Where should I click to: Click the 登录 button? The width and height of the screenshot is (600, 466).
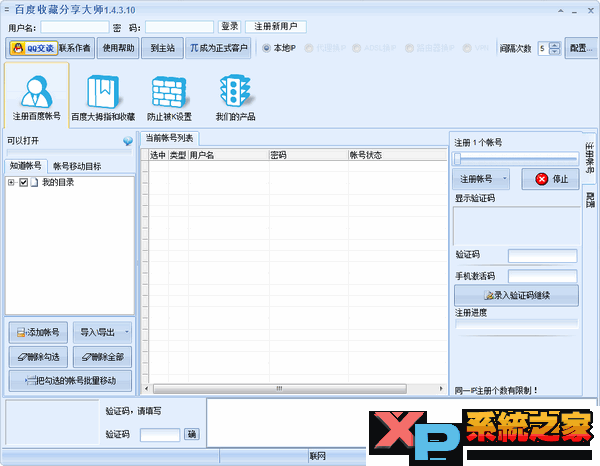(x=230, y=26)
